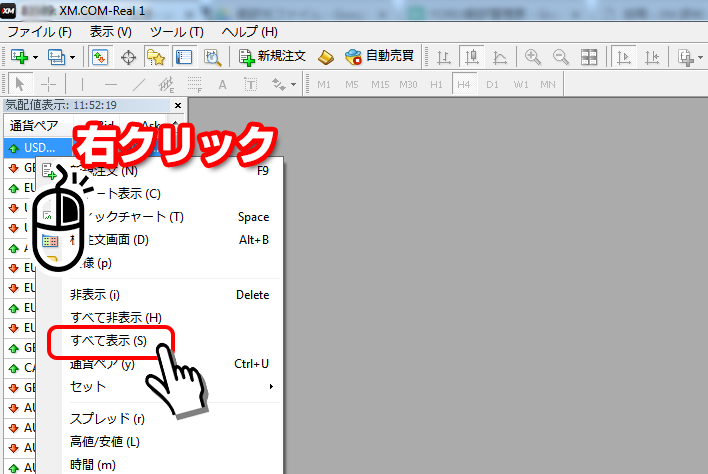This screenshot has width=708, height=474.
Task: Open the View (表示) menu
Action: tap(110, 32)
